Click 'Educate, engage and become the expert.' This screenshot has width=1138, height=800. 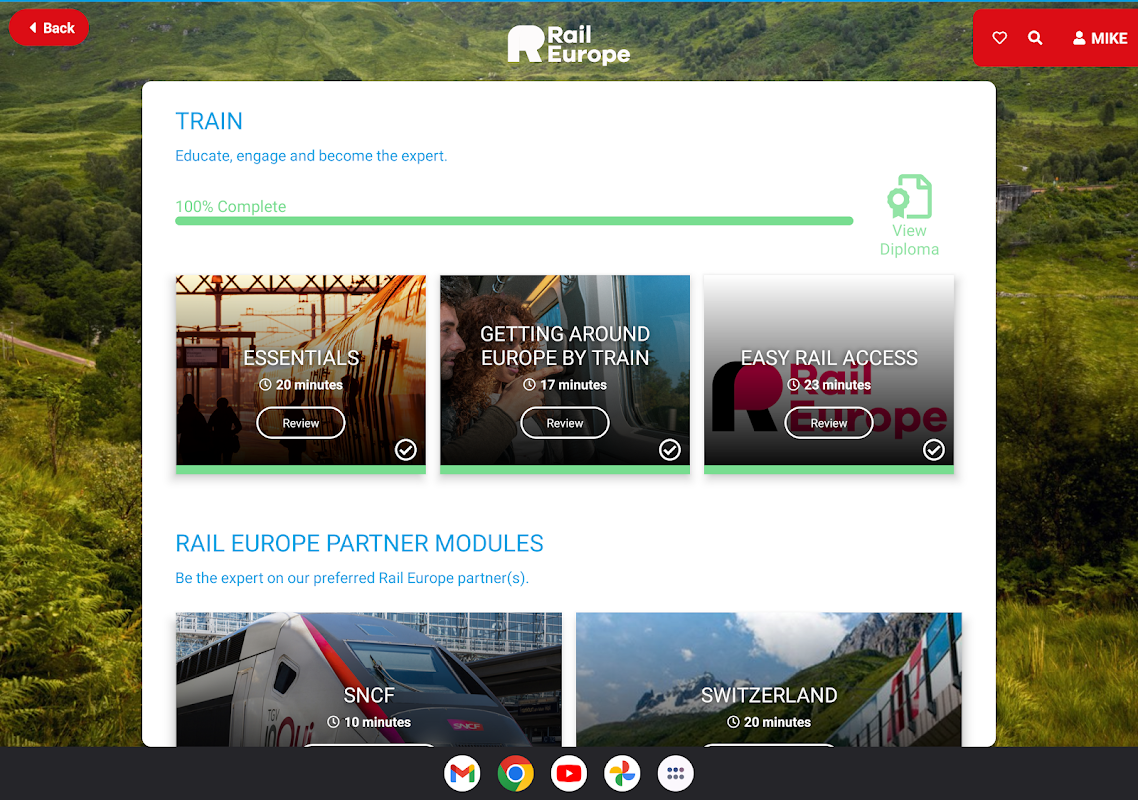point(311,155)
